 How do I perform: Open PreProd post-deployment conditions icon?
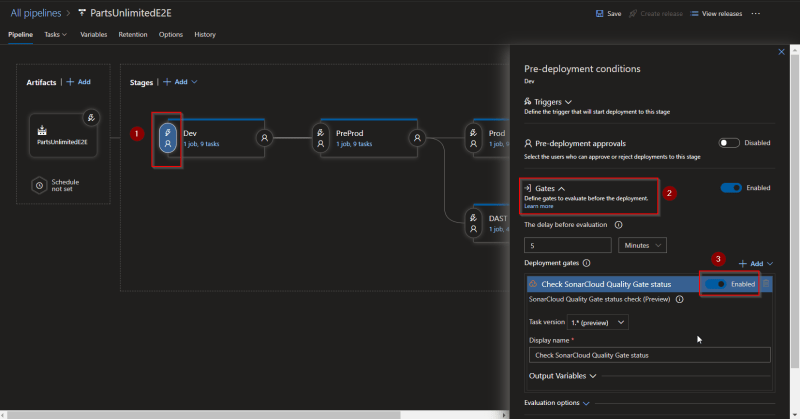point(417,138)
